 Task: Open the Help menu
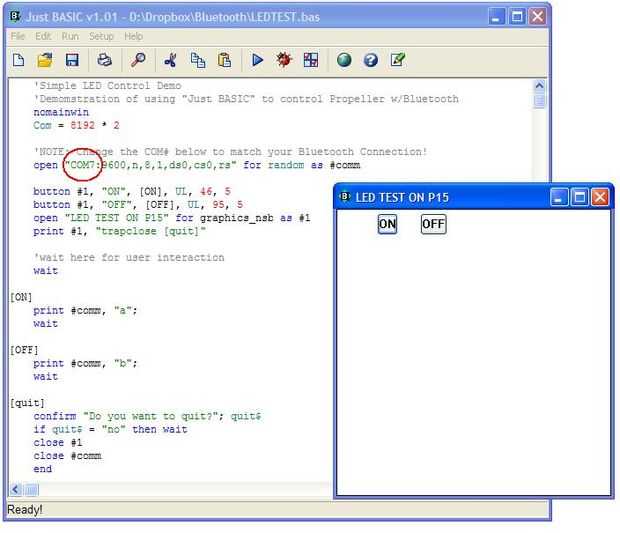pyautogui.click(x=133, y=36)
